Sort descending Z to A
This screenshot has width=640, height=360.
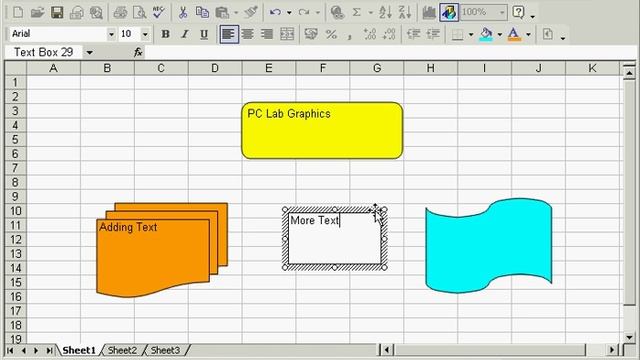[404, 13]
